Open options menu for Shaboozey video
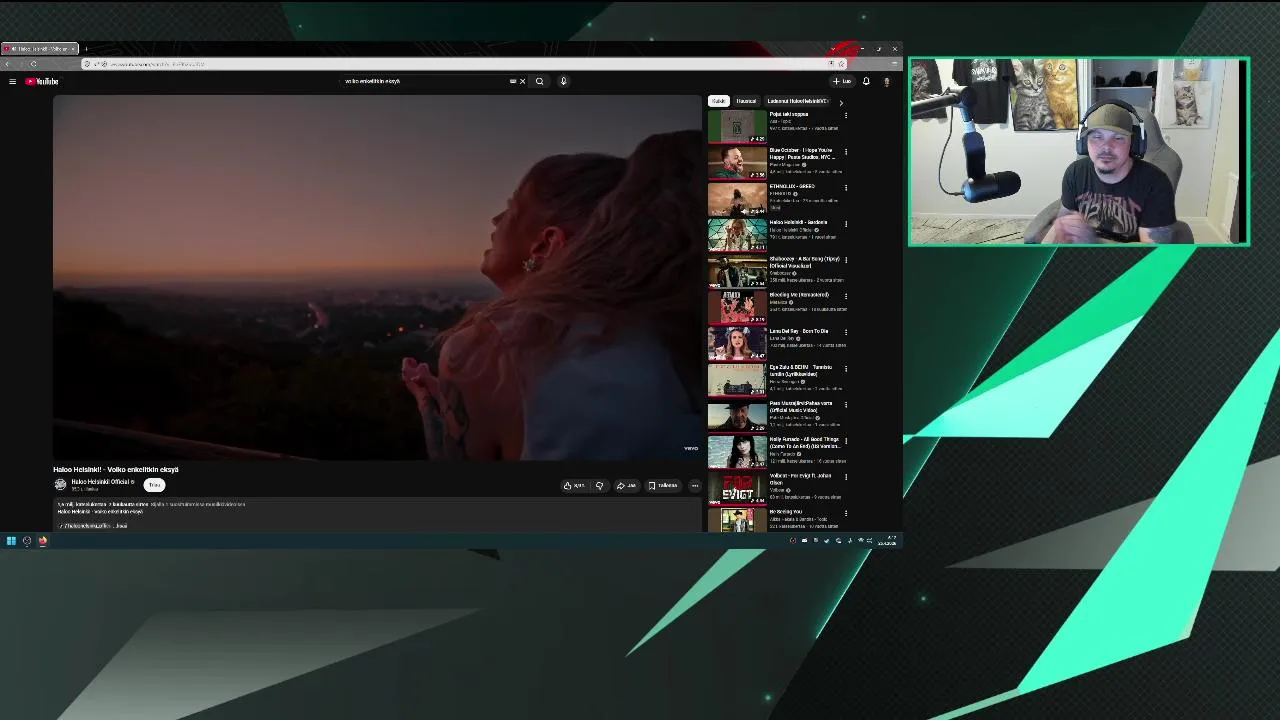Screen dimensions: 1280x720 point(846,260)
